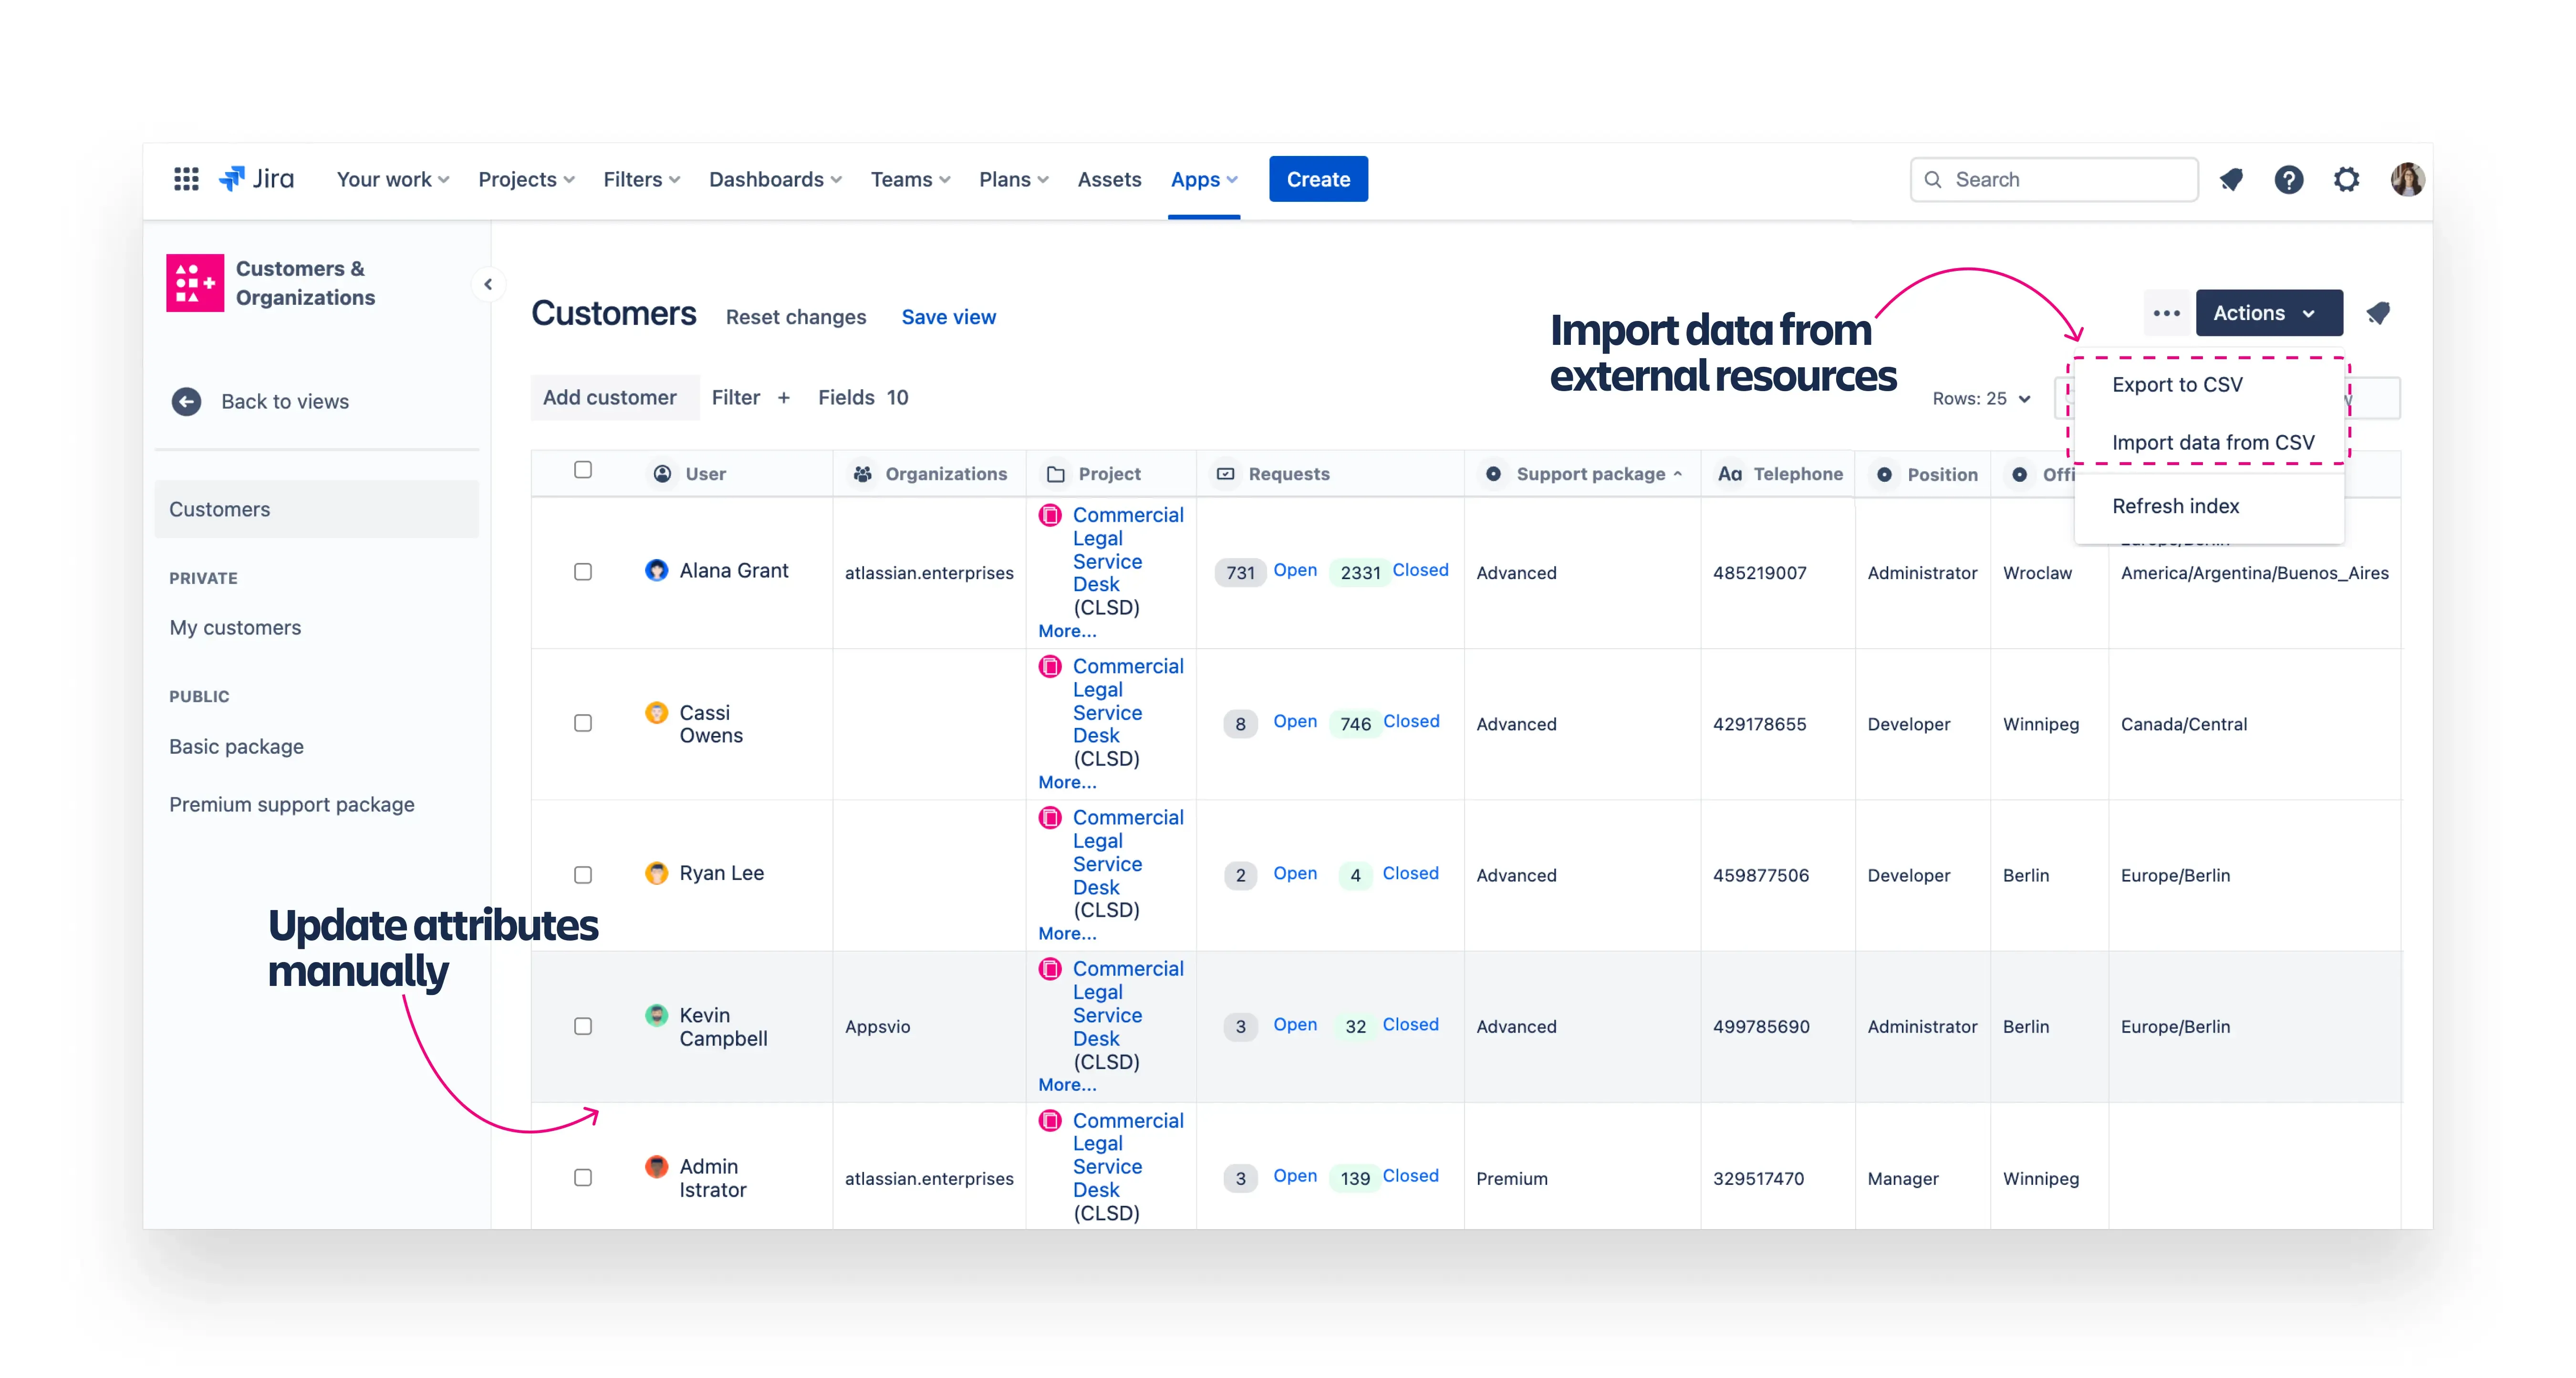The width and height of the screenshot is (2576, 1378).
Task: Click Back to views arrow icon
Action: click(186, 401)
